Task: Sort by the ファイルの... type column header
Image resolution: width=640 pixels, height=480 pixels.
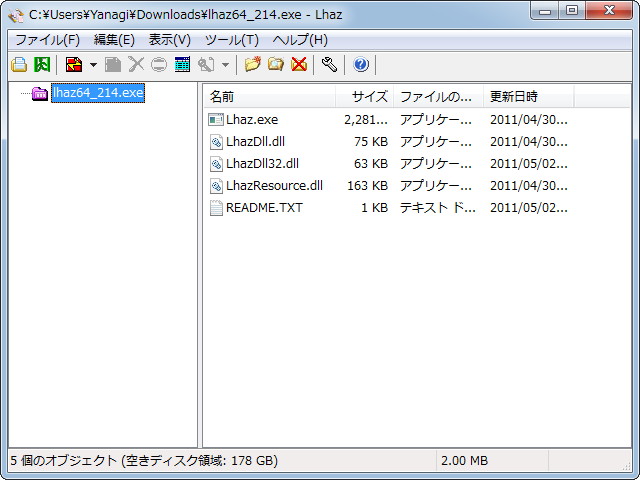Action: tap(439, 97)
